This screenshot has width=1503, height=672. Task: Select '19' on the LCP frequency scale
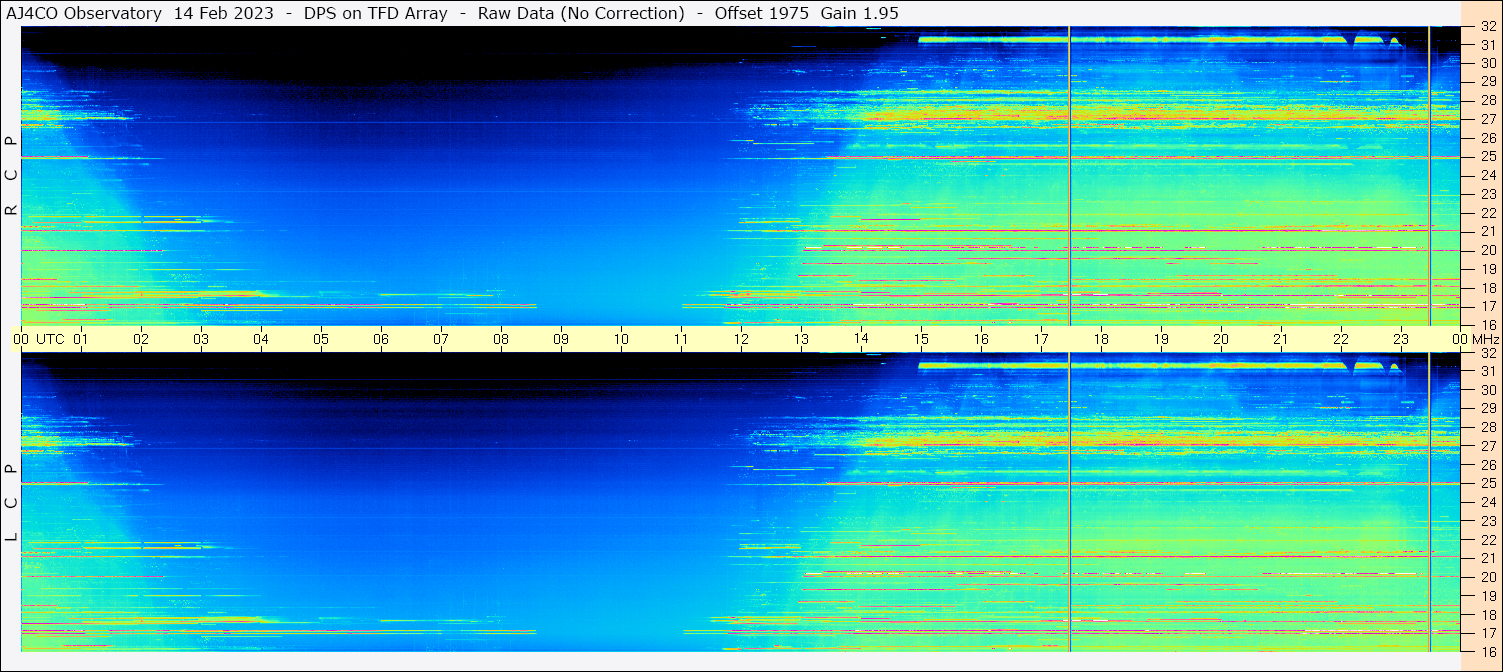tap(1487, 596)
